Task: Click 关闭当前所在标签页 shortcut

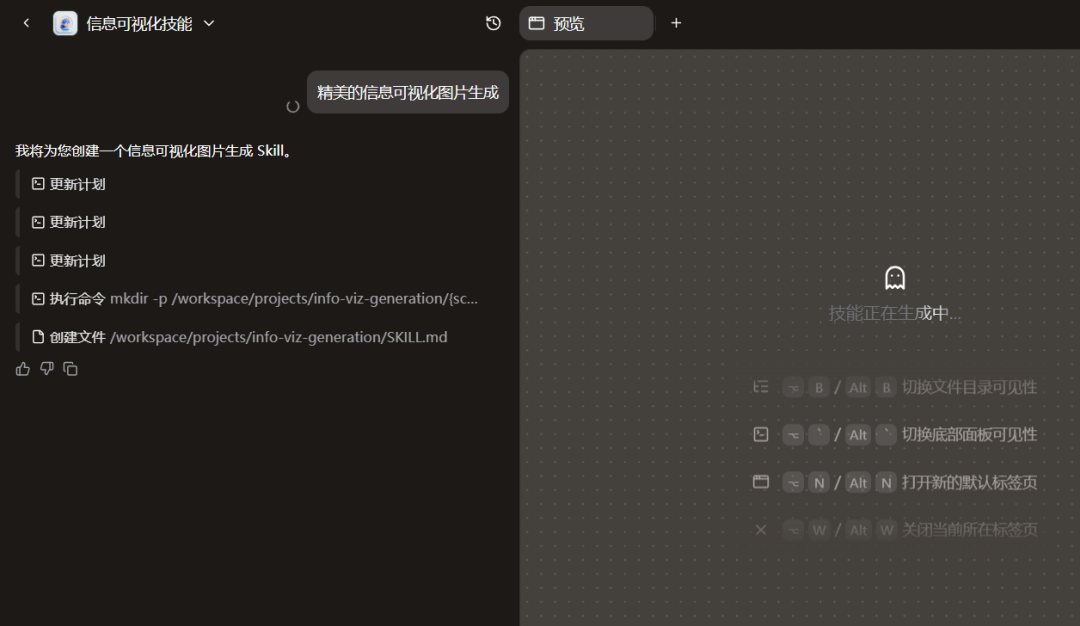Action: (968, 529)
